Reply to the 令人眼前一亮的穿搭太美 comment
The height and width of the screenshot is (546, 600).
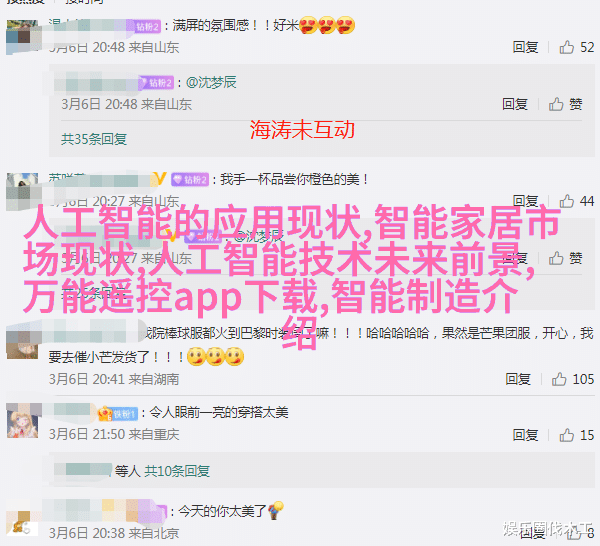click(x=525, y=435)
